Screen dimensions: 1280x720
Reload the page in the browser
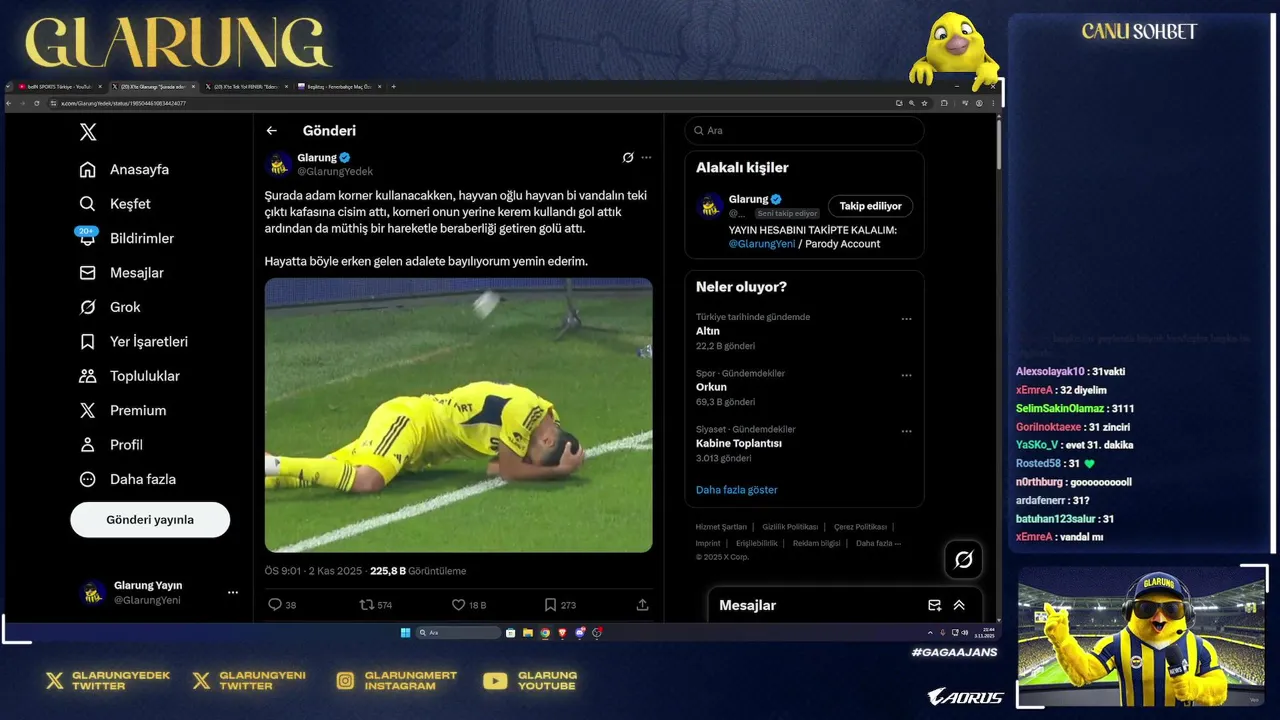pos(38,103)
